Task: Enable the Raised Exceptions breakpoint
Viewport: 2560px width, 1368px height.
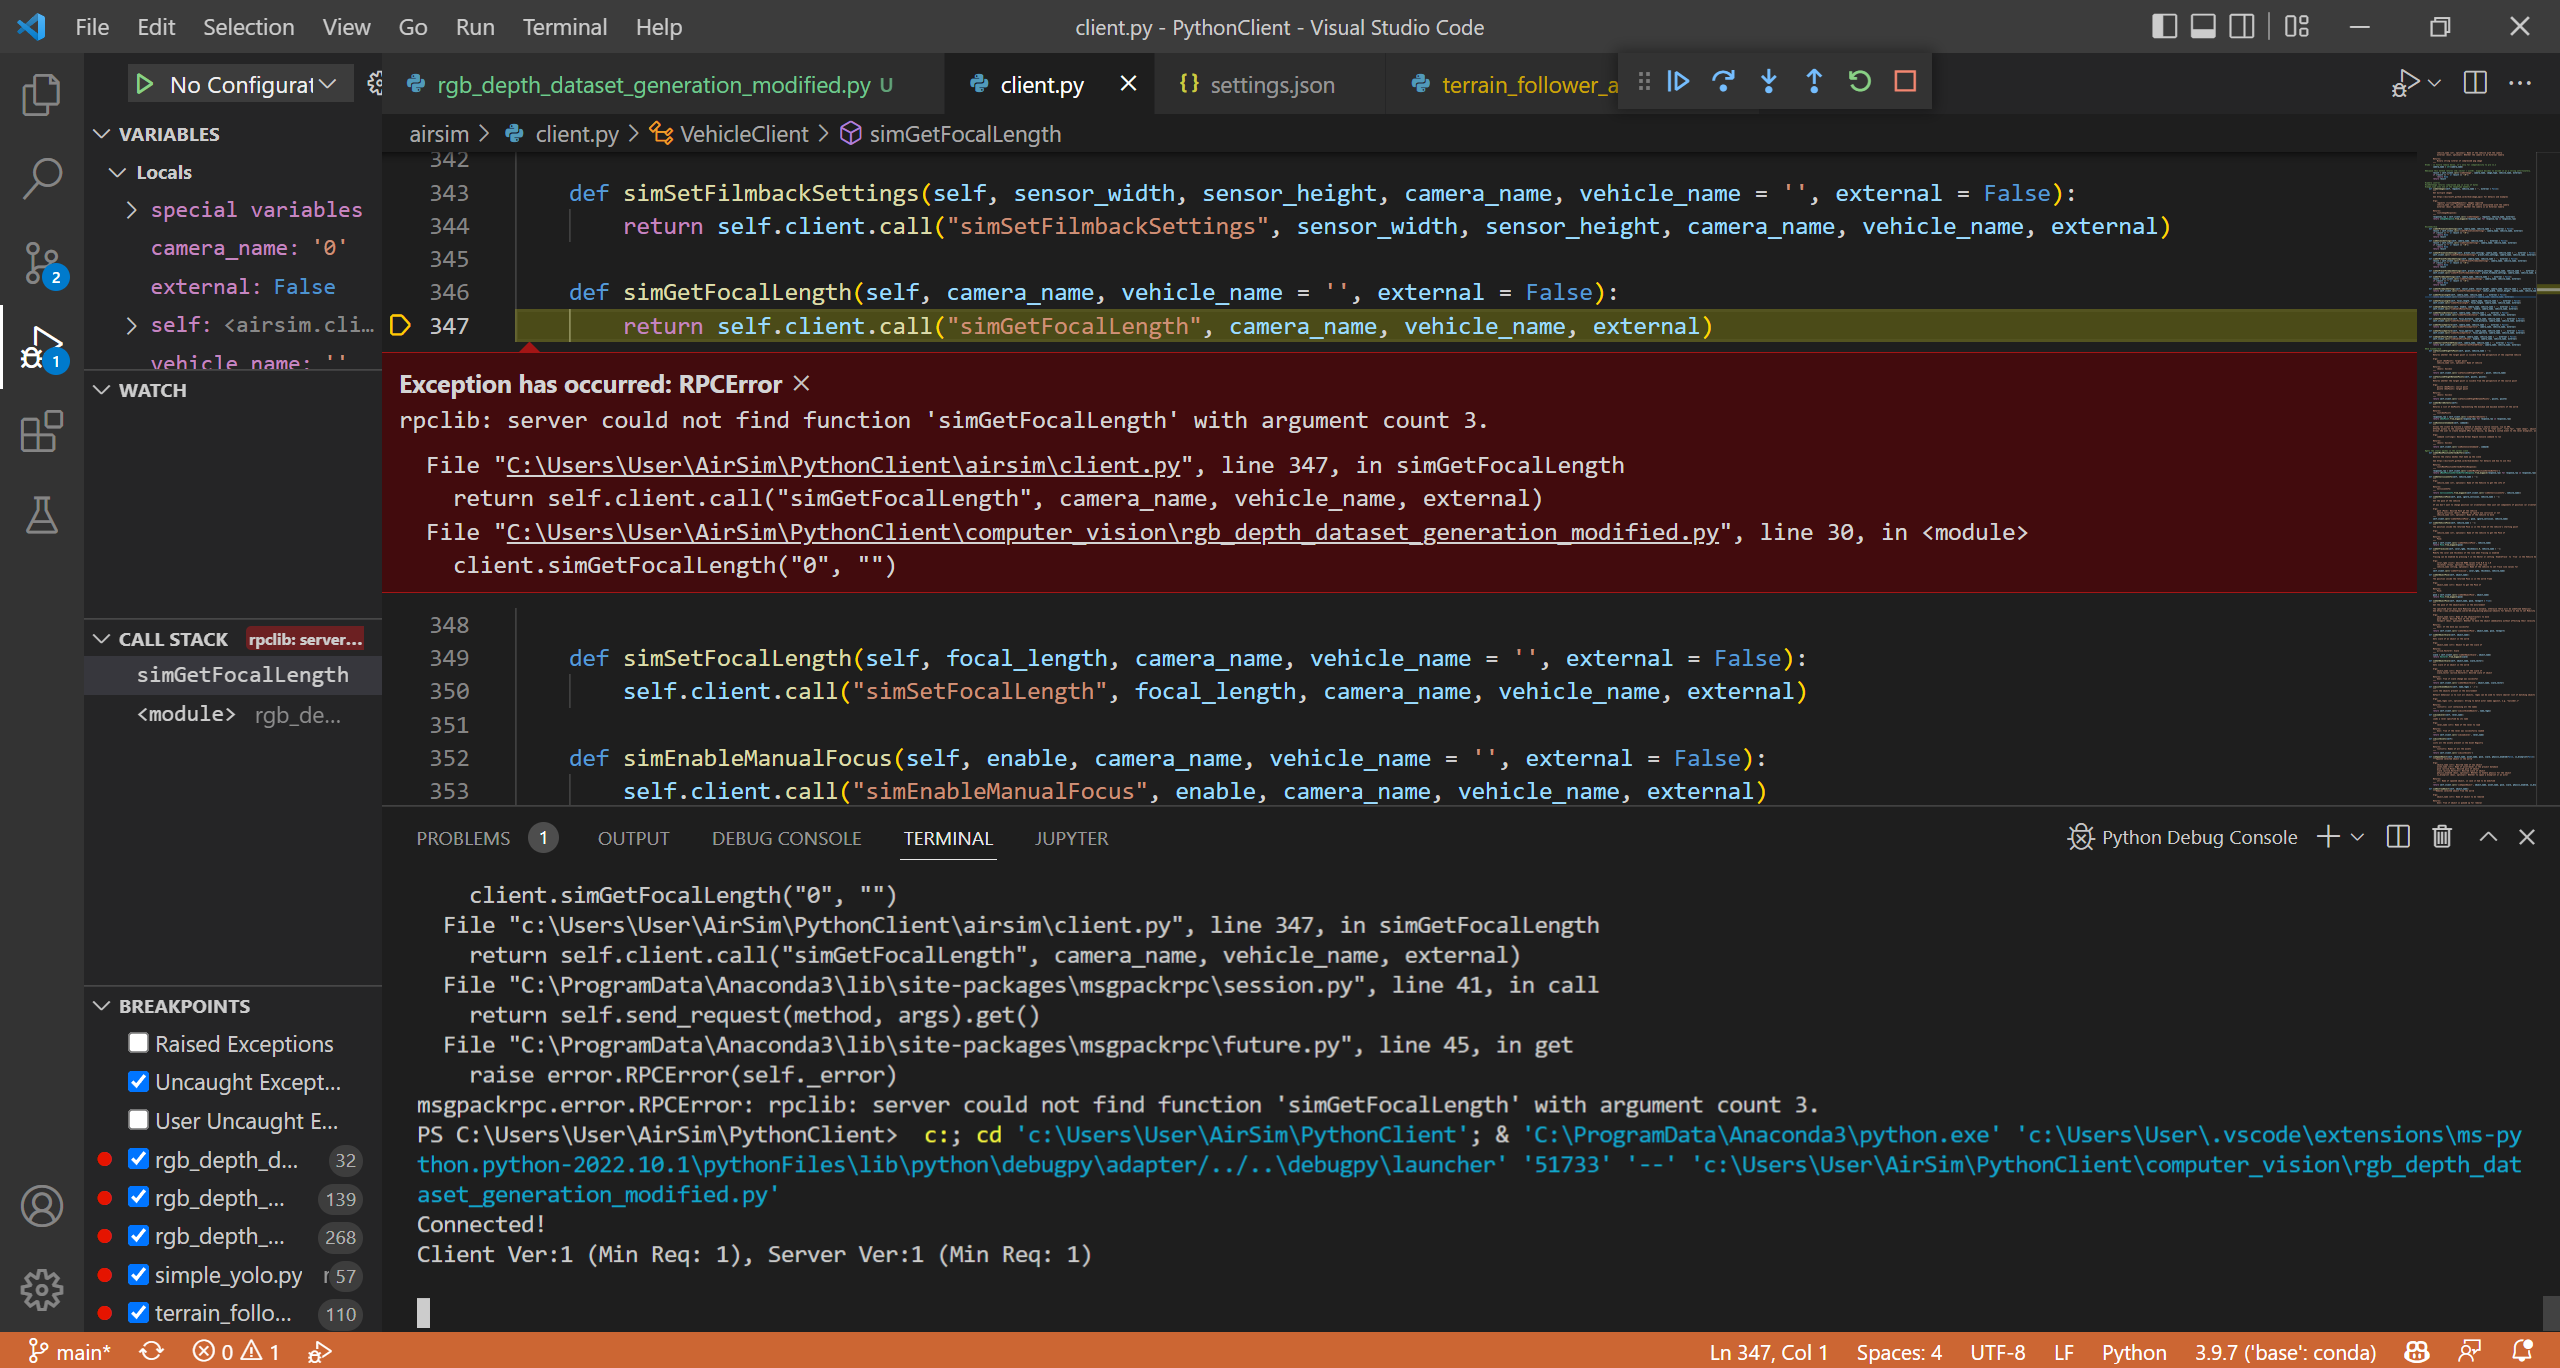Action: tap(138, 1043)
